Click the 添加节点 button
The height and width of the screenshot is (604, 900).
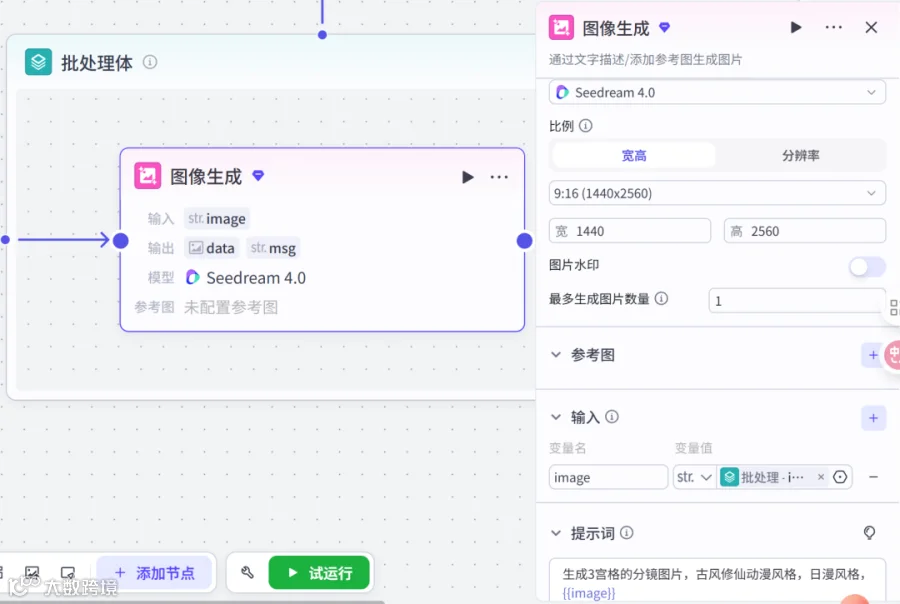155,572
